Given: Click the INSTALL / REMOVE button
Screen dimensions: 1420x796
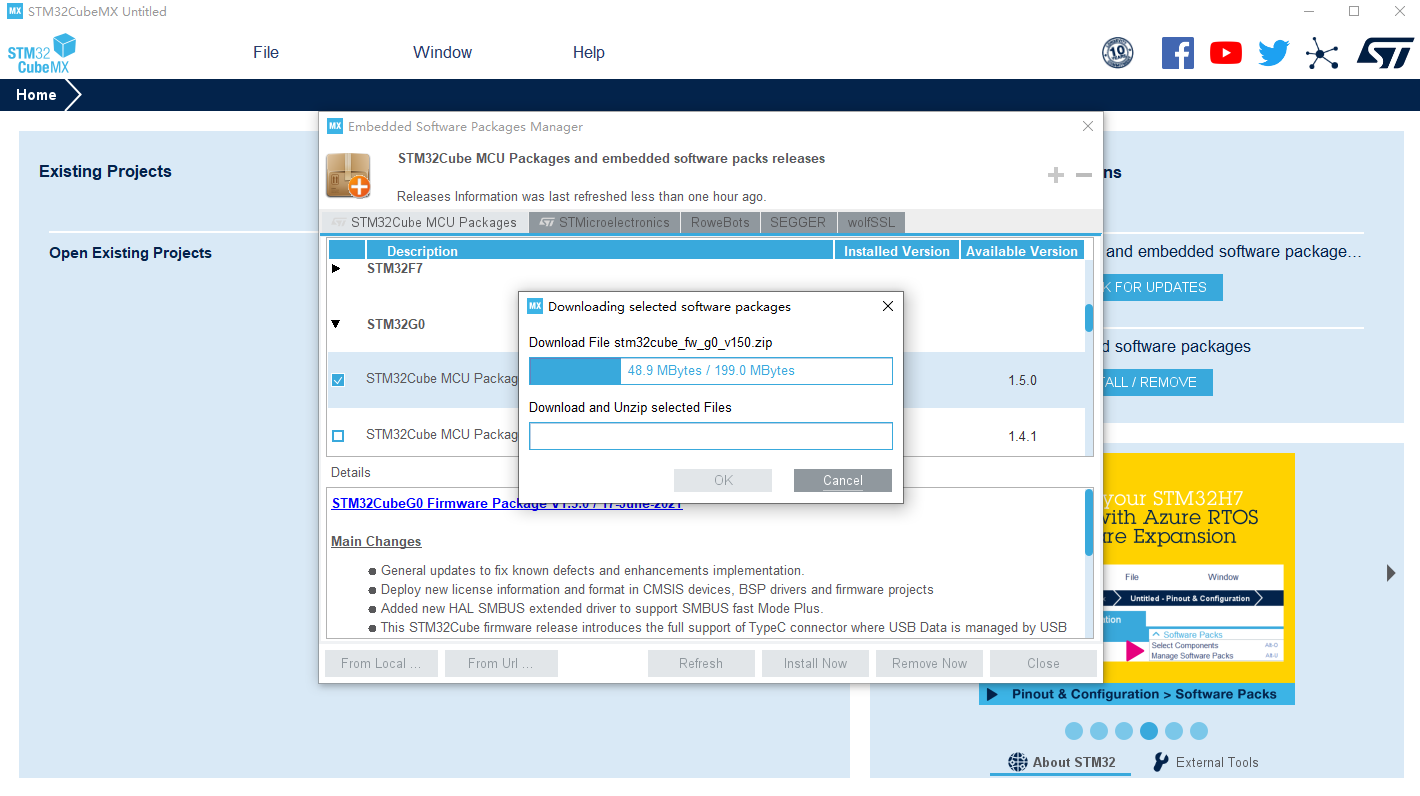Looking at the screenshot, I should point(1157,382).
